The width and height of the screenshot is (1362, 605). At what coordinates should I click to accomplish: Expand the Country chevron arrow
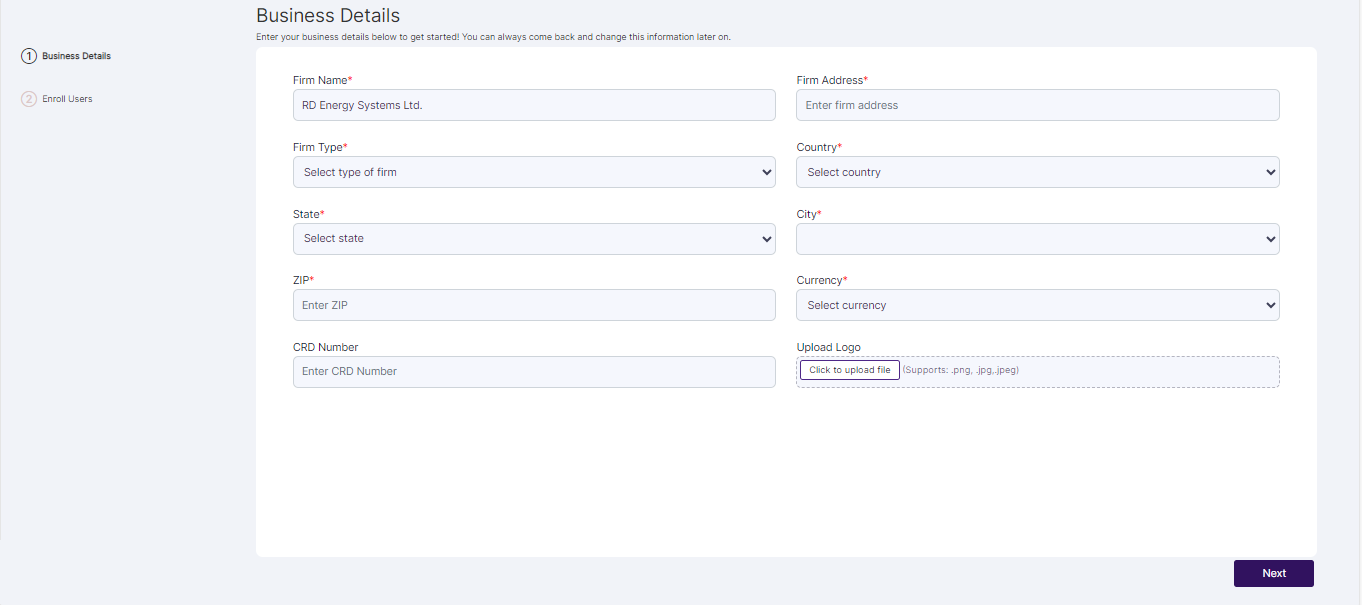click(x=1268, y=171)
